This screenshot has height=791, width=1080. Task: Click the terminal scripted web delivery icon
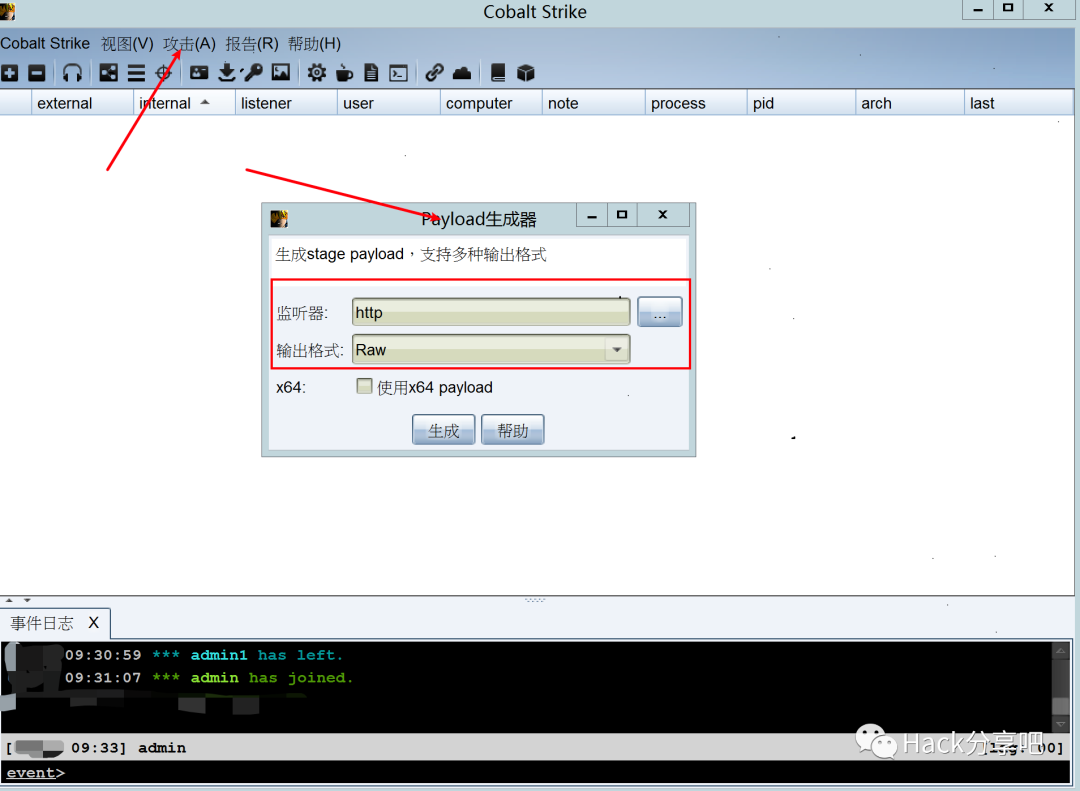click(398, 73)
